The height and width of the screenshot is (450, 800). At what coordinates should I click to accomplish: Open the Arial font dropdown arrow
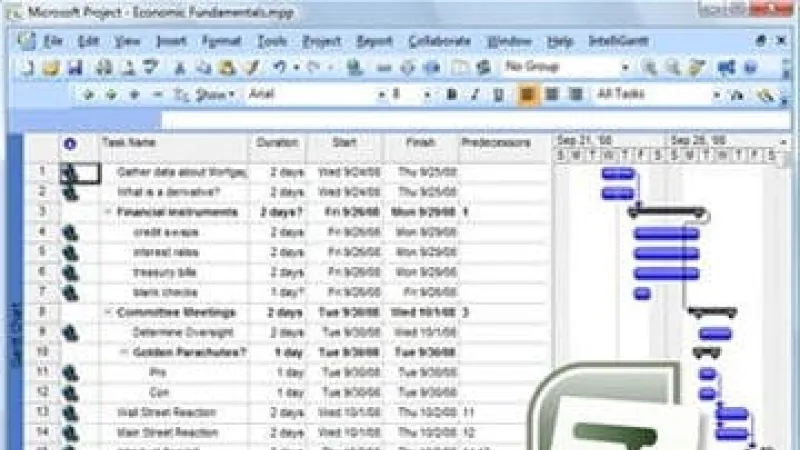click(x=381, y=95)
